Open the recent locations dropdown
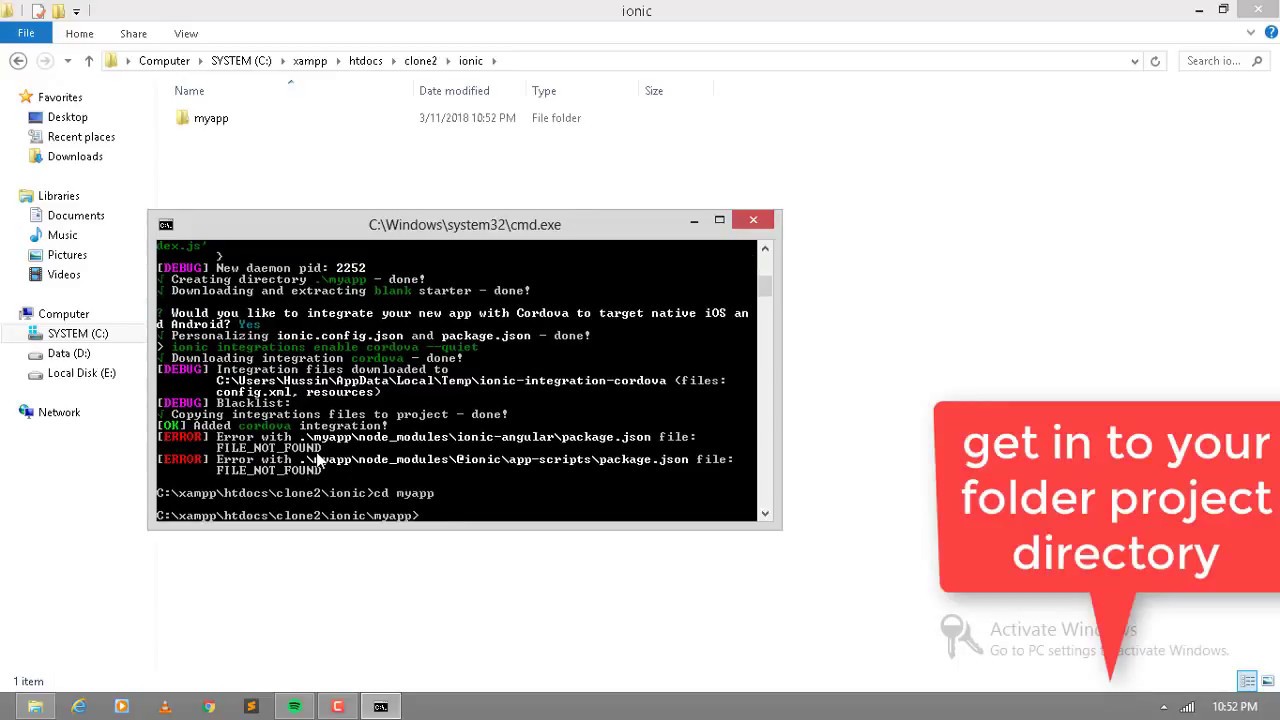Viewport: 1280px width, 720px height. [67, 61]
